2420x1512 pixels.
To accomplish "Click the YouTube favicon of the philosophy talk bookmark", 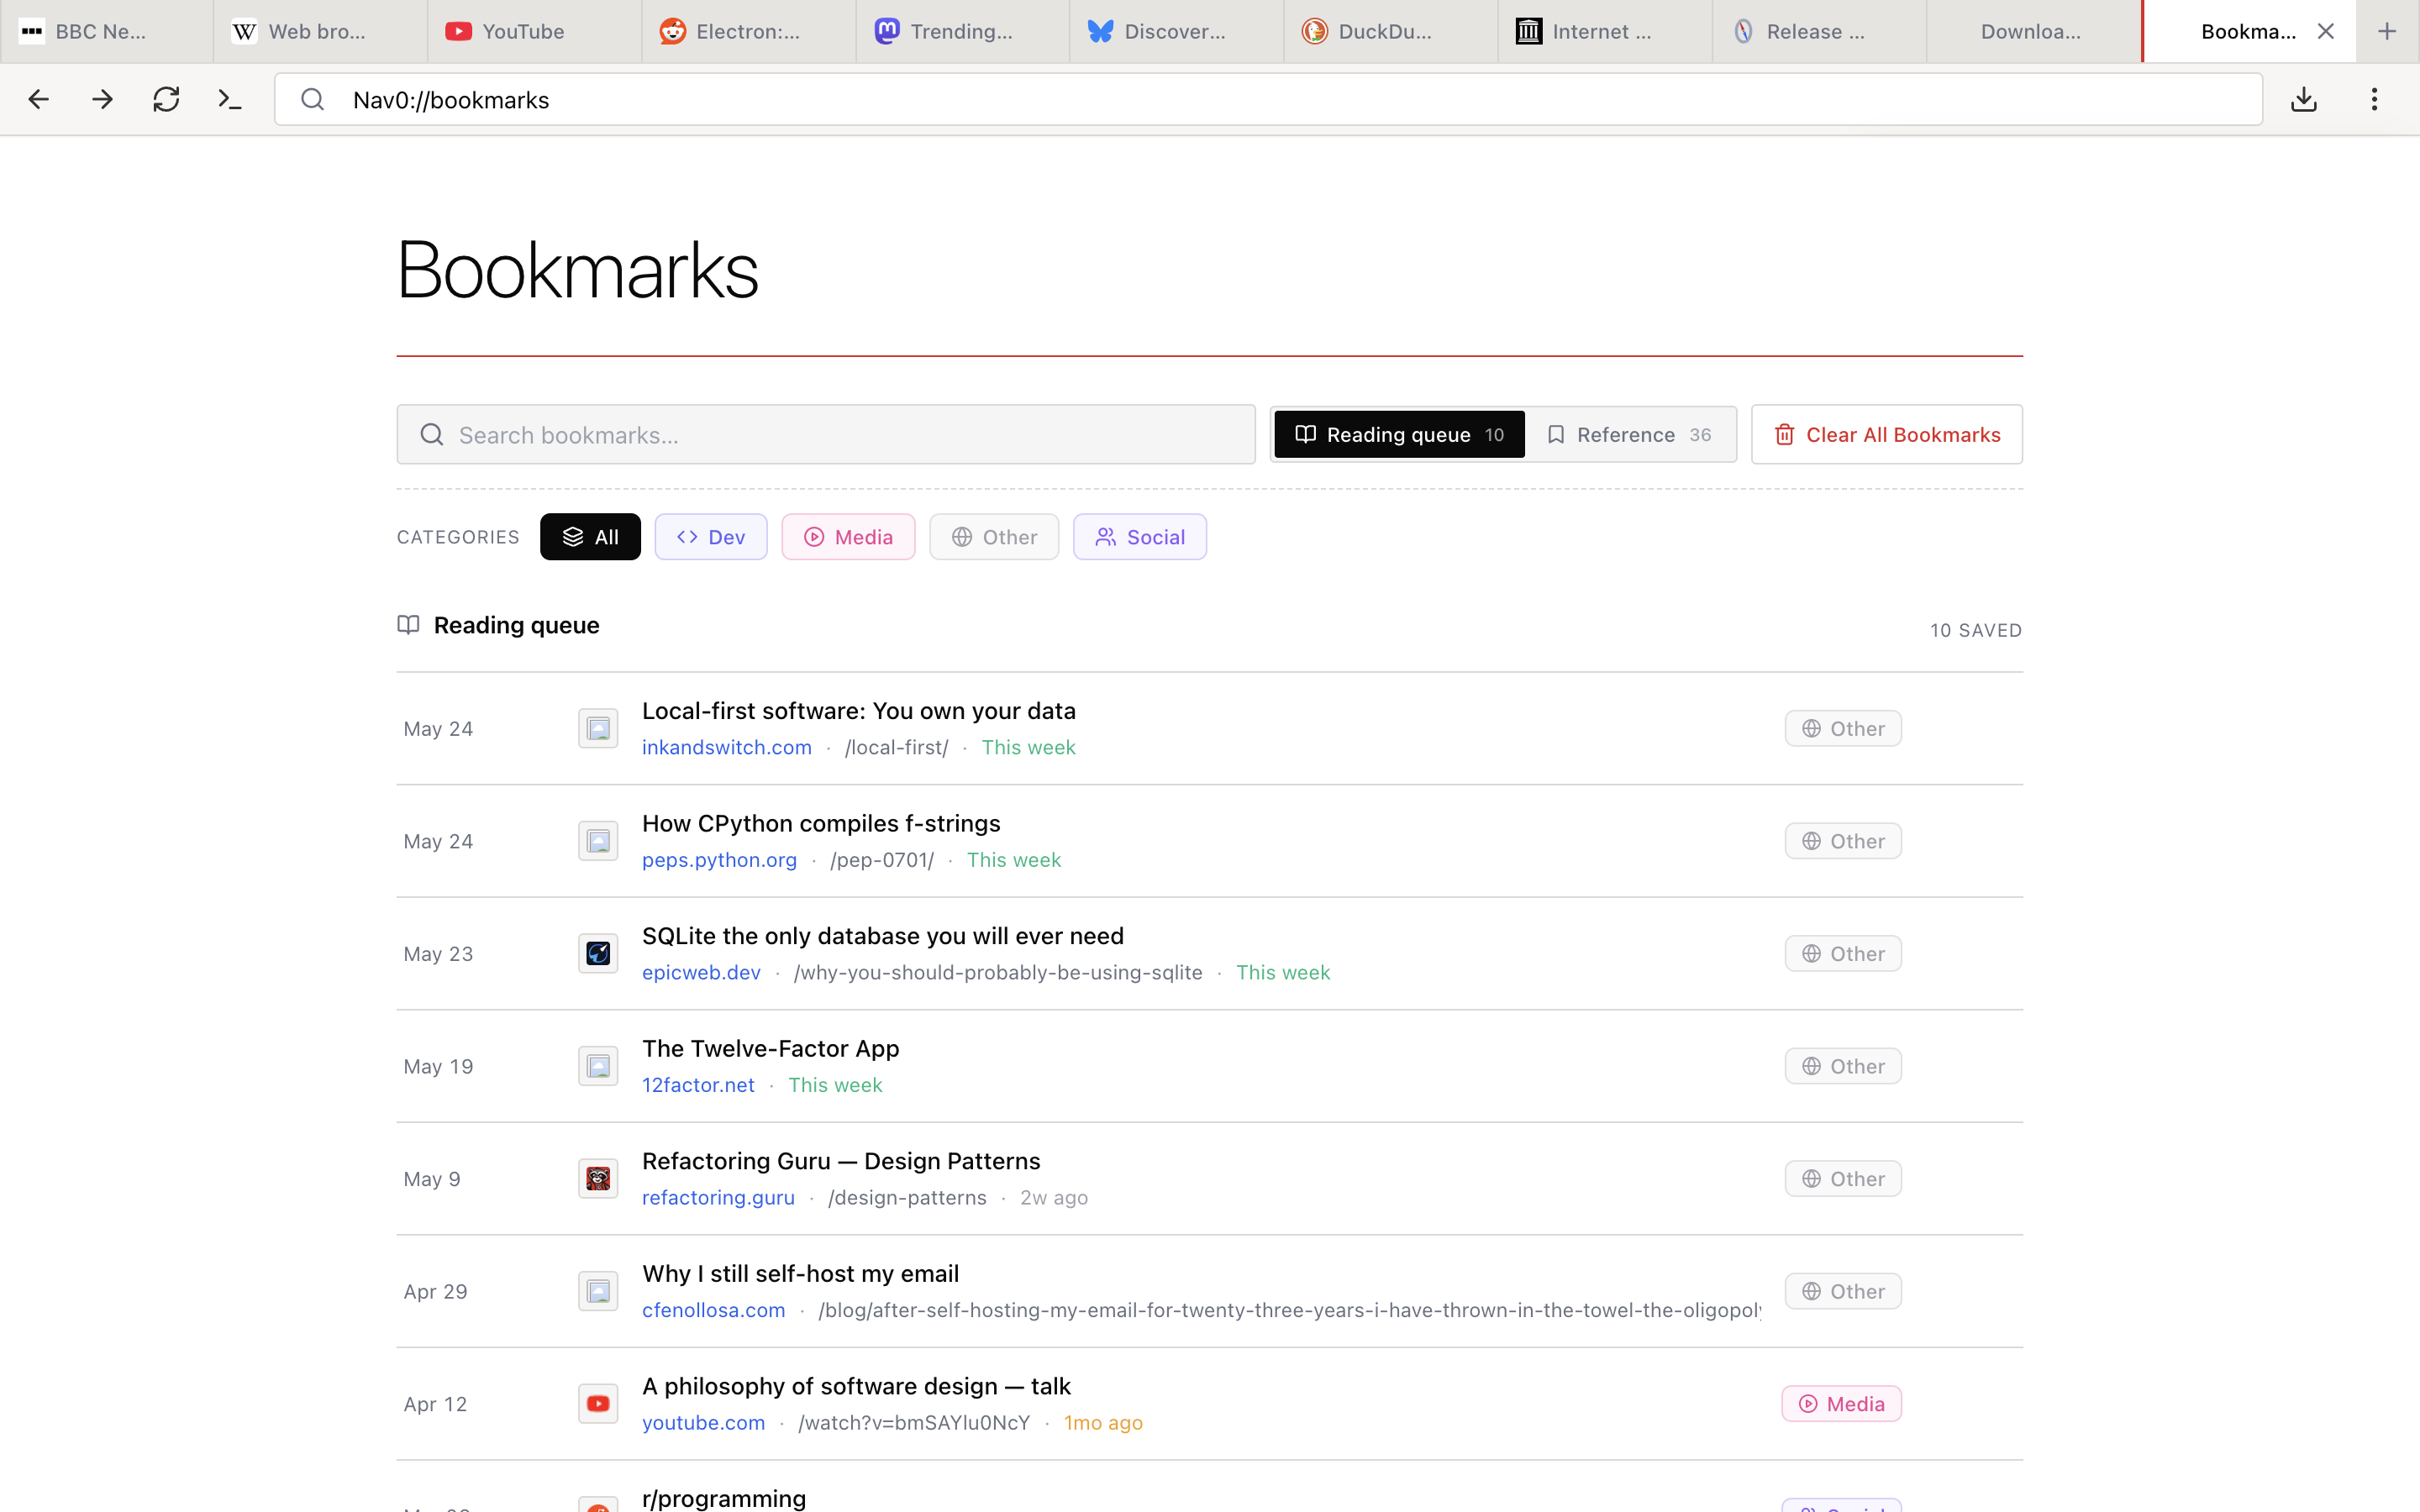I will coord(598,1403).
